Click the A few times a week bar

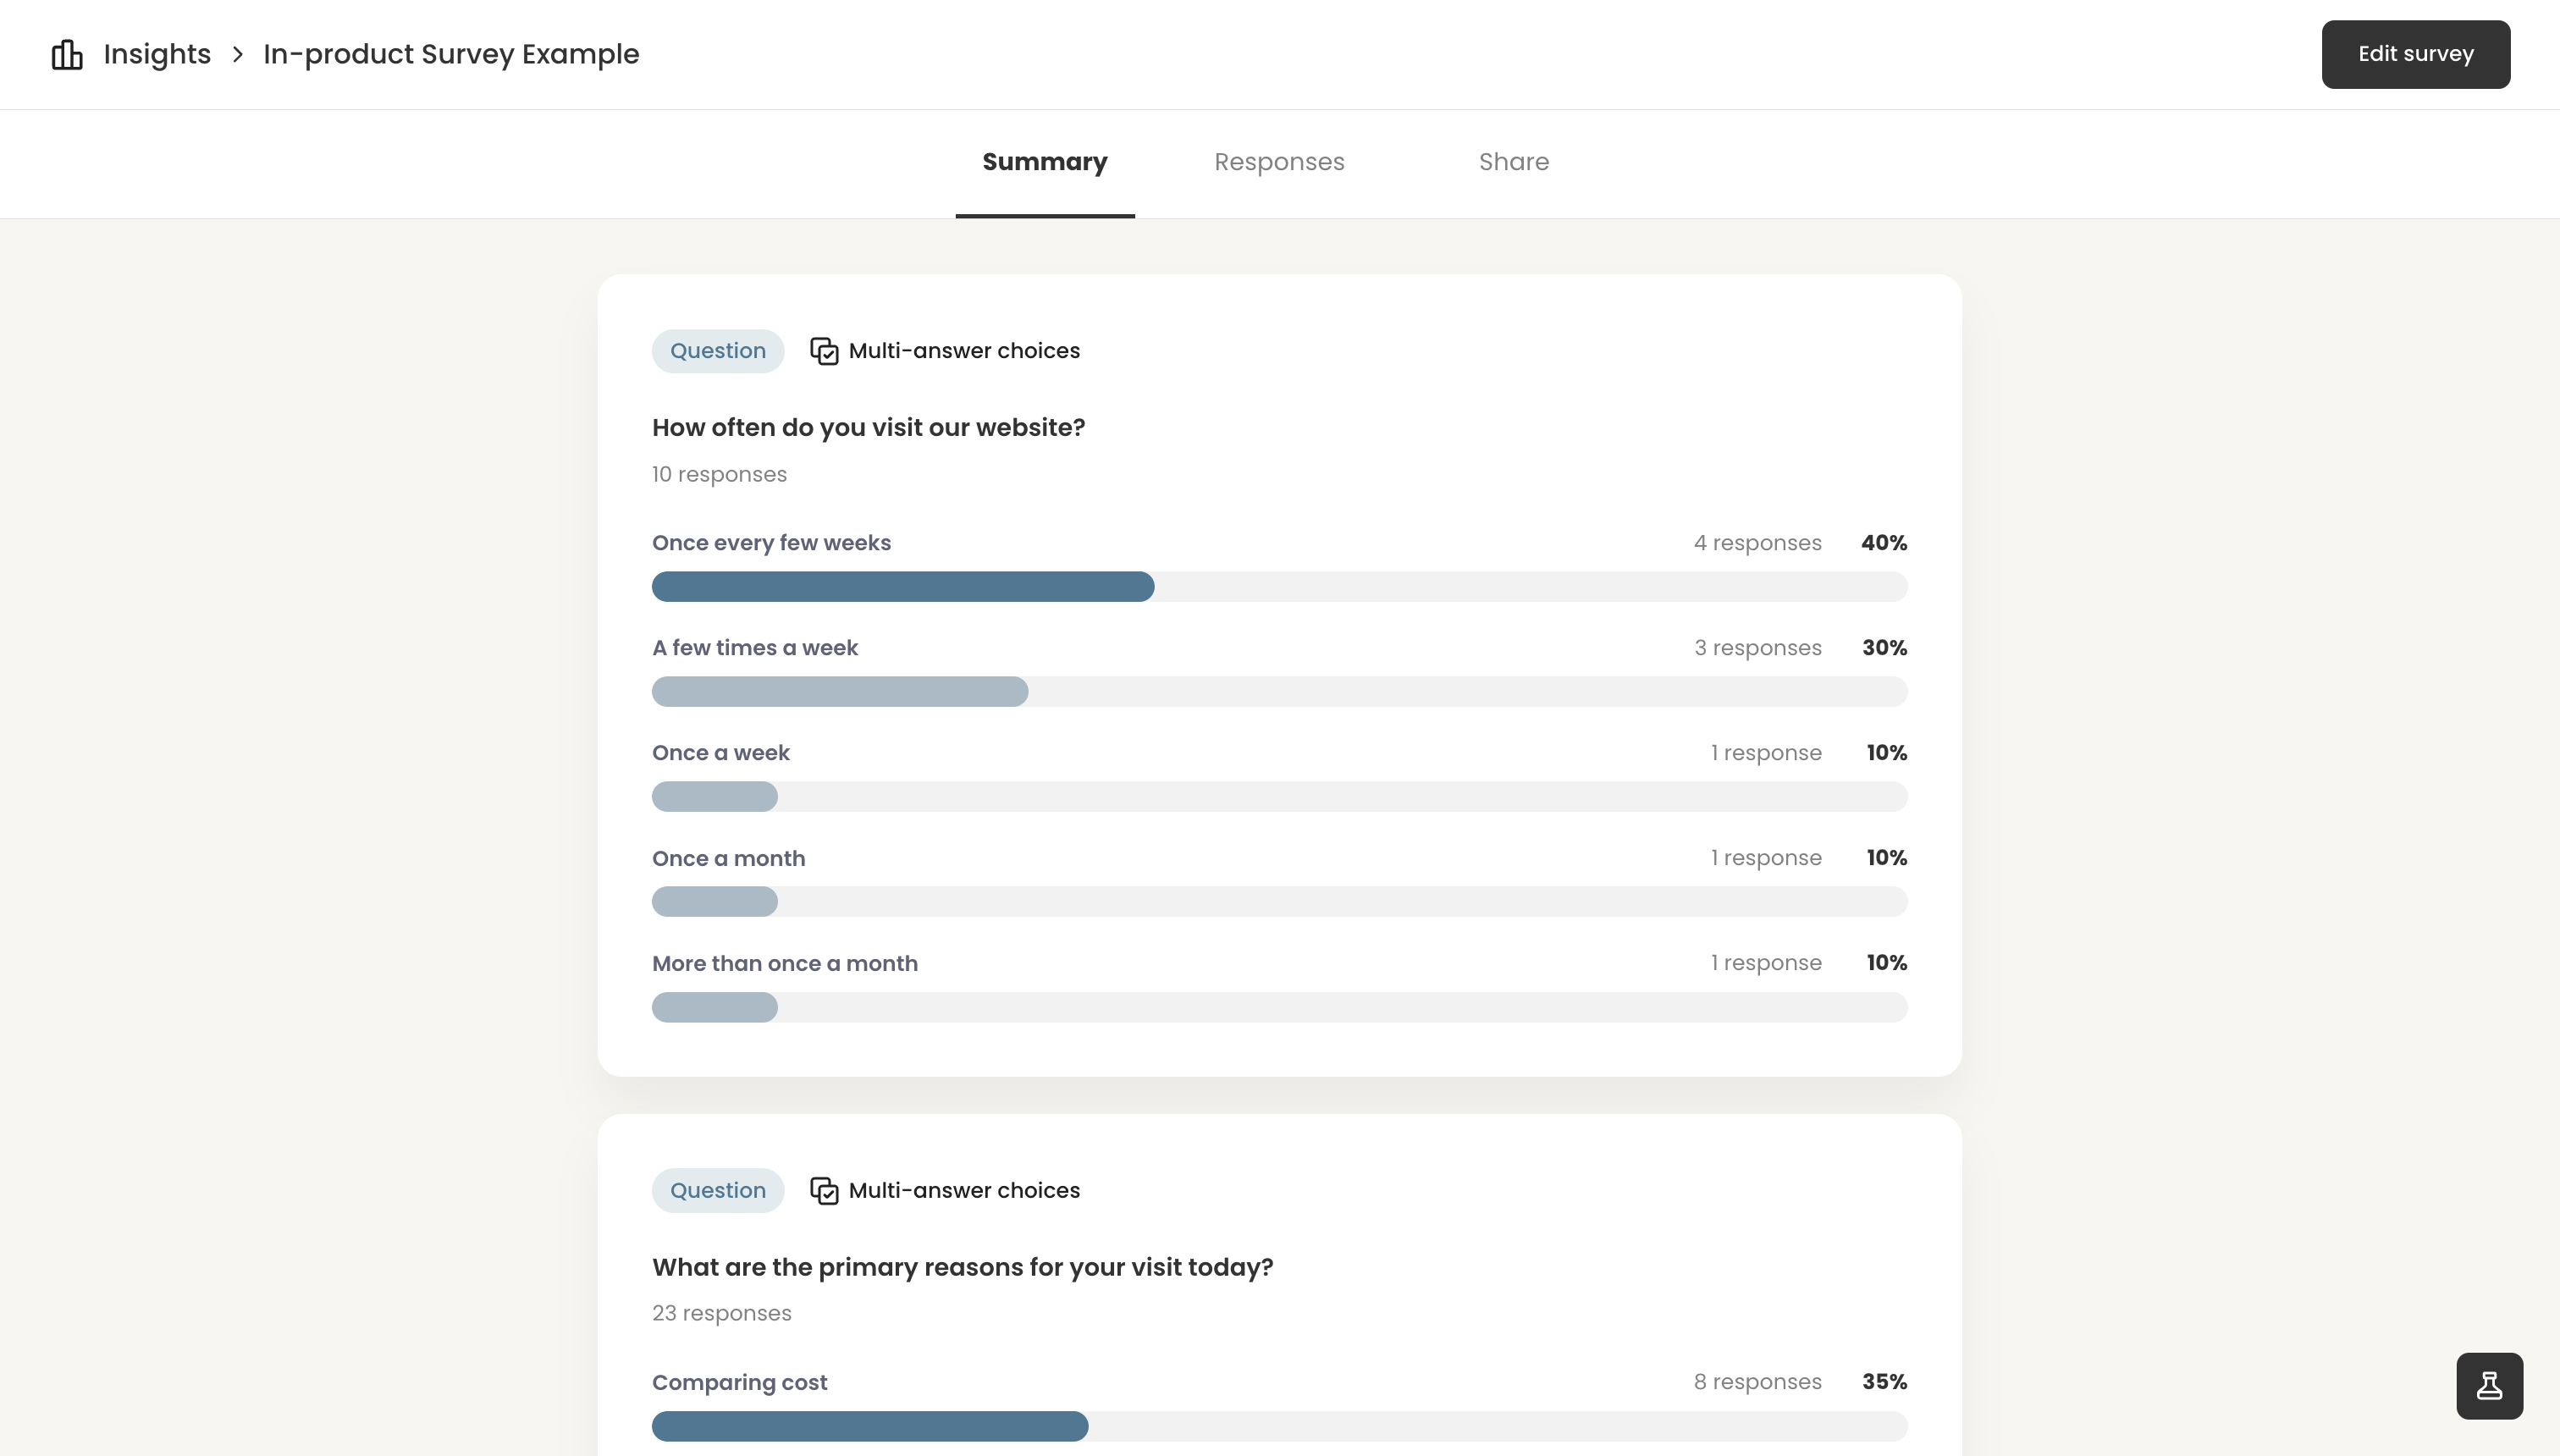(x=1279, y=691)
